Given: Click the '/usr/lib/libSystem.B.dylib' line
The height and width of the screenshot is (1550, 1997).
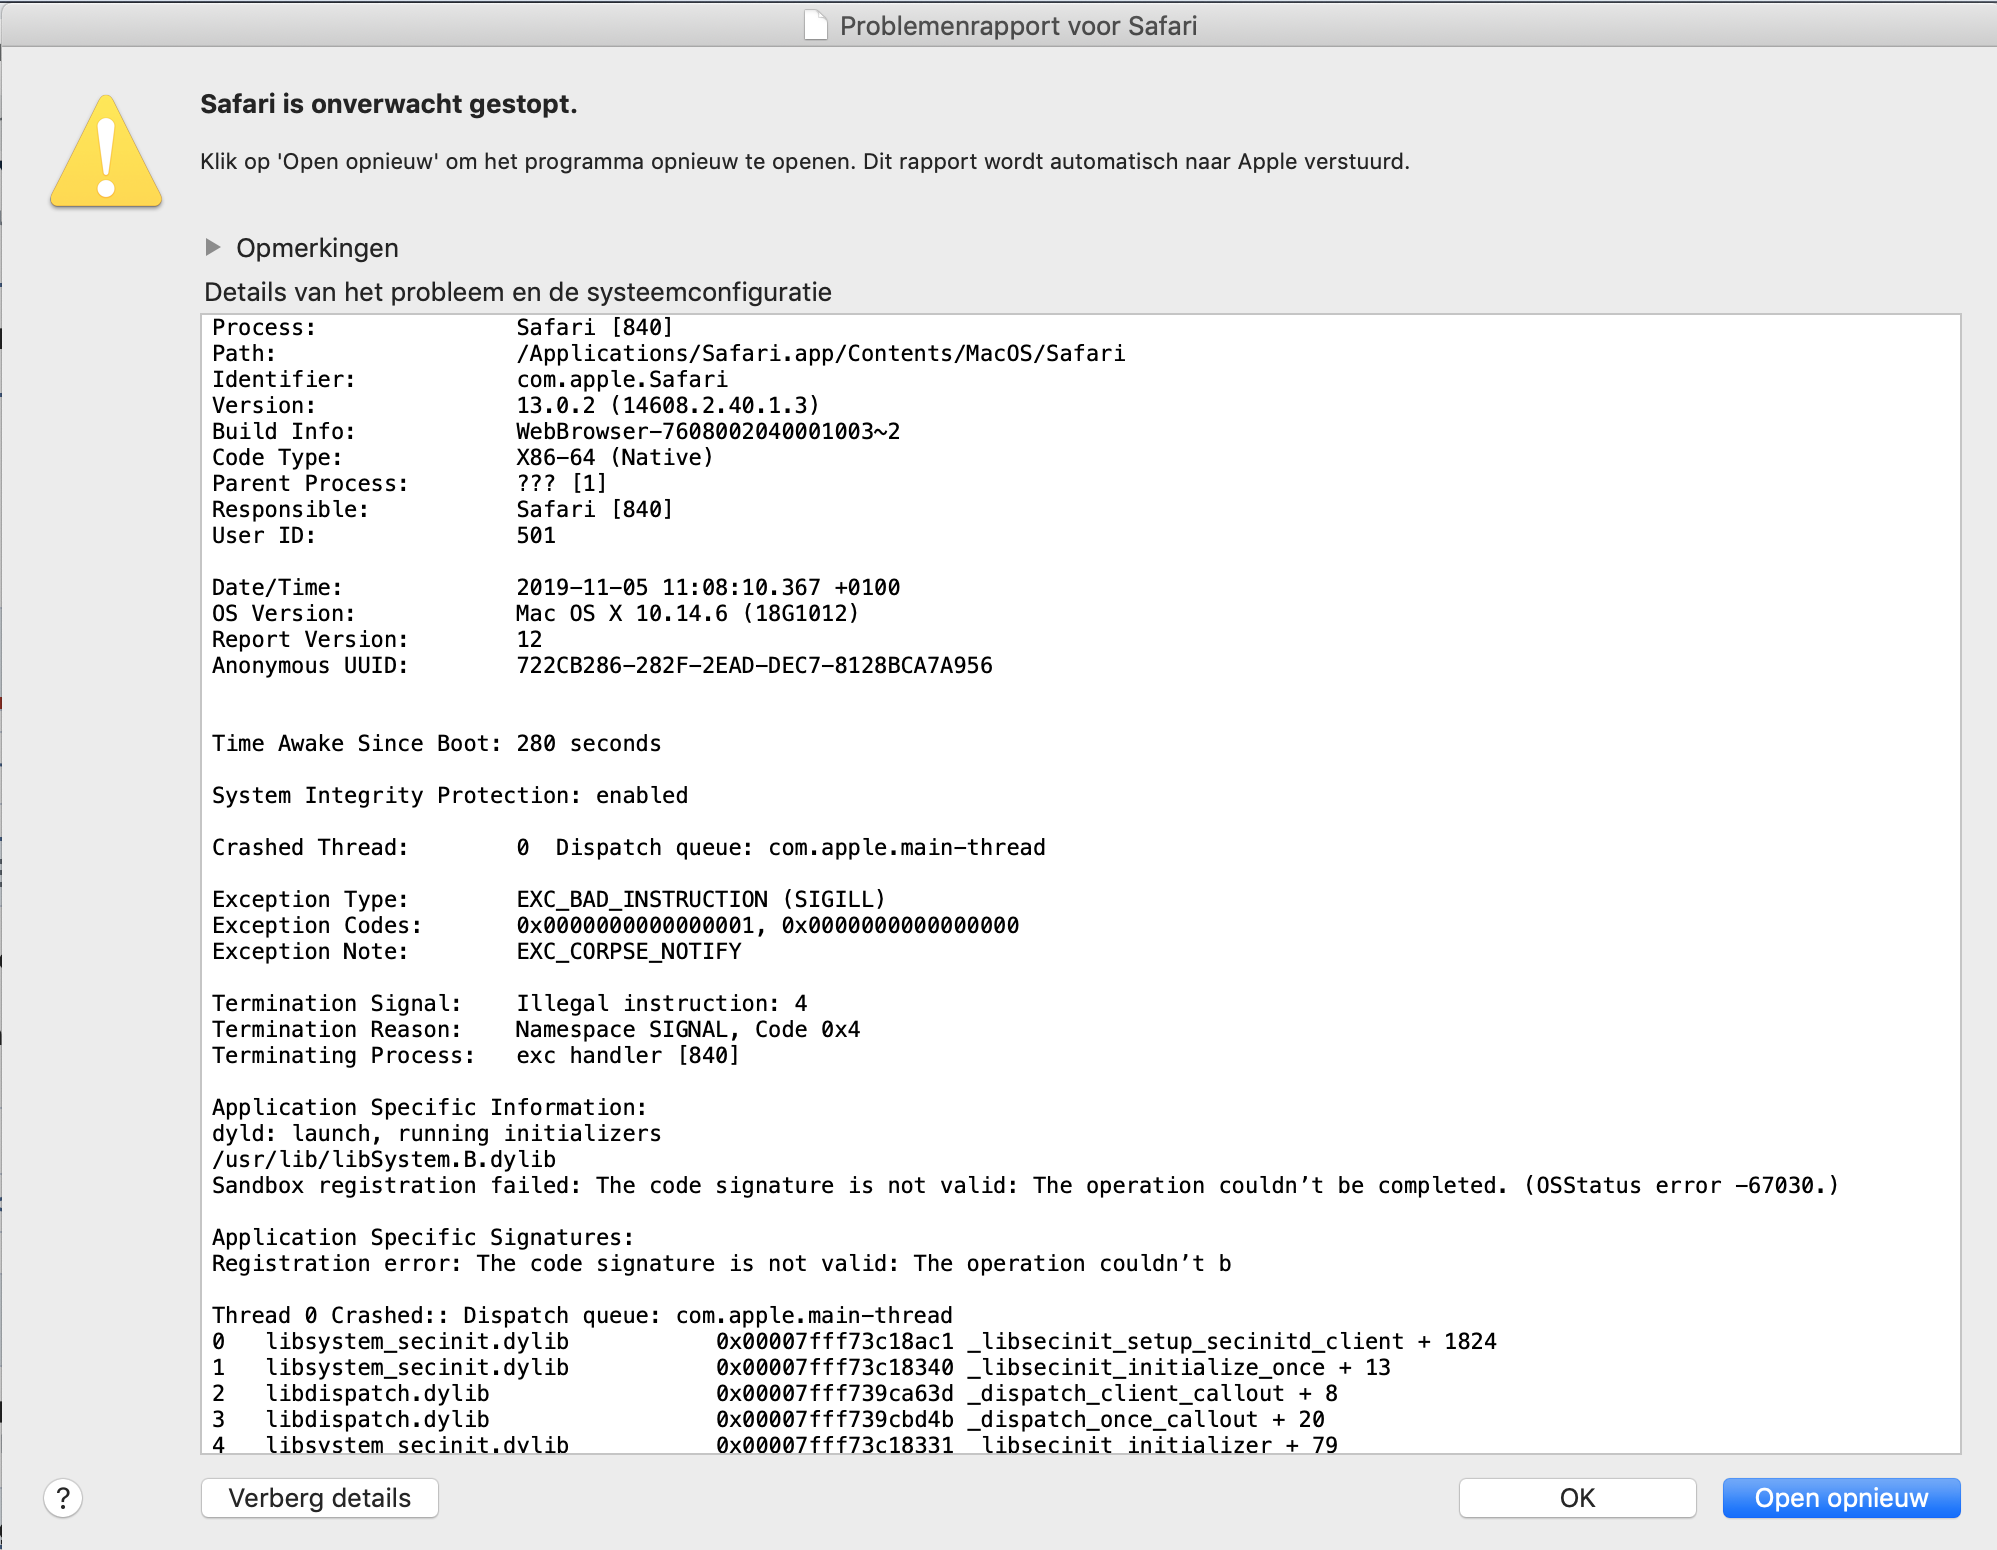Looking at the screenshot, I should pyautogui.click(x=383, y=1159).
